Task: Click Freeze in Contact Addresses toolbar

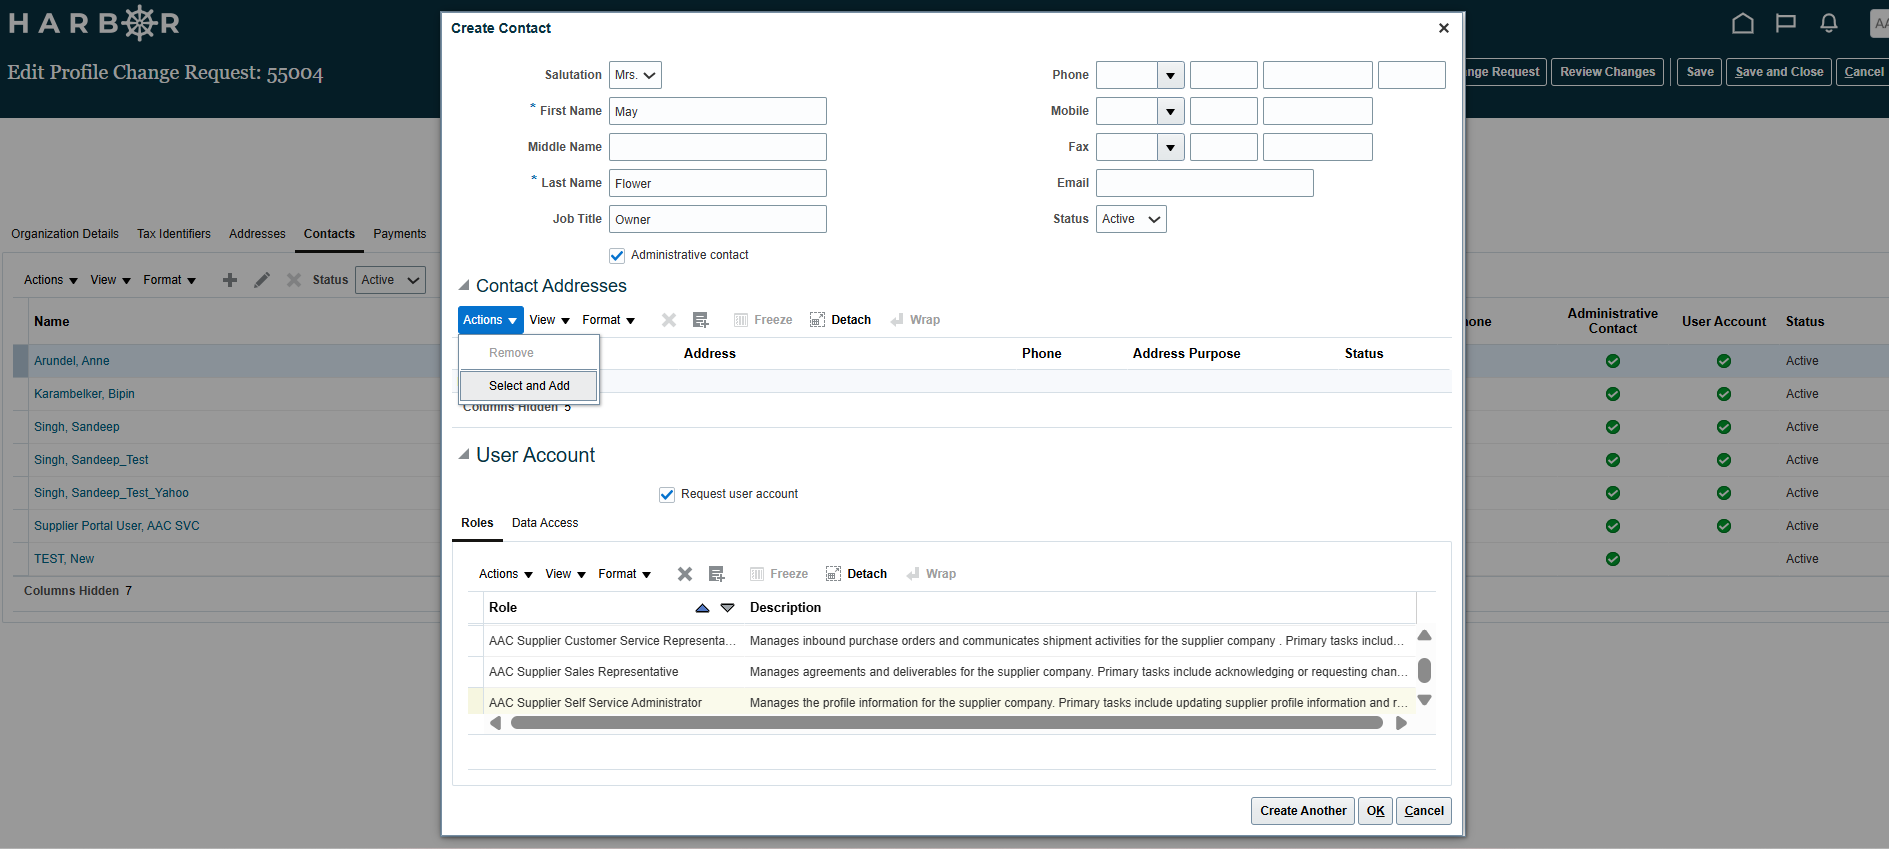Action: 763,320
